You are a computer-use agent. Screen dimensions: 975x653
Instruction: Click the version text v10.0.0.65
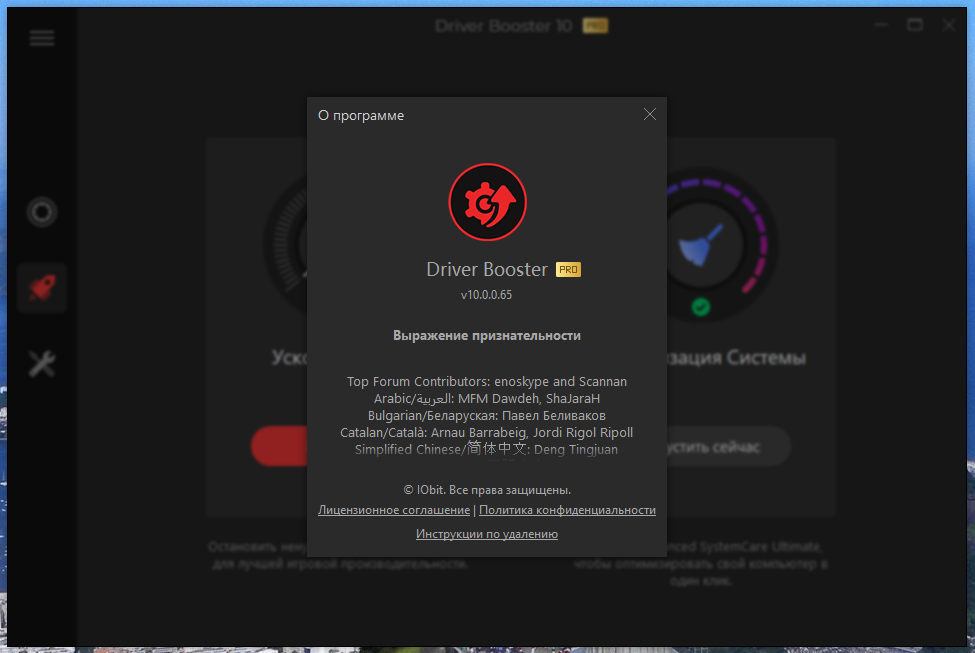tap(486, 295)
